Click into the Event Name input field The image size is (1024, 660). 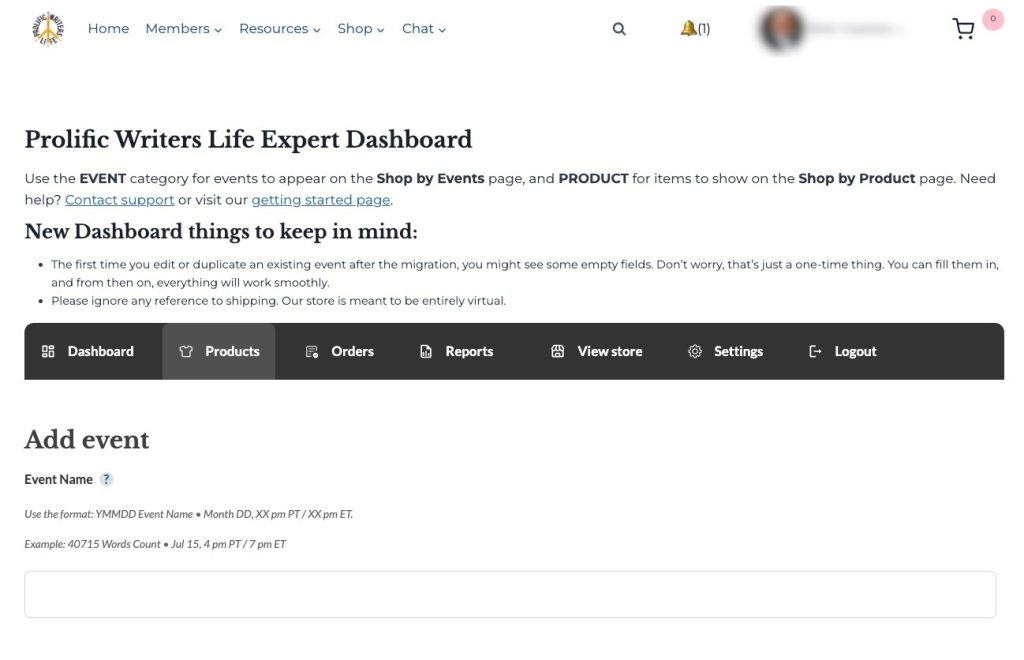pos(510,595)
